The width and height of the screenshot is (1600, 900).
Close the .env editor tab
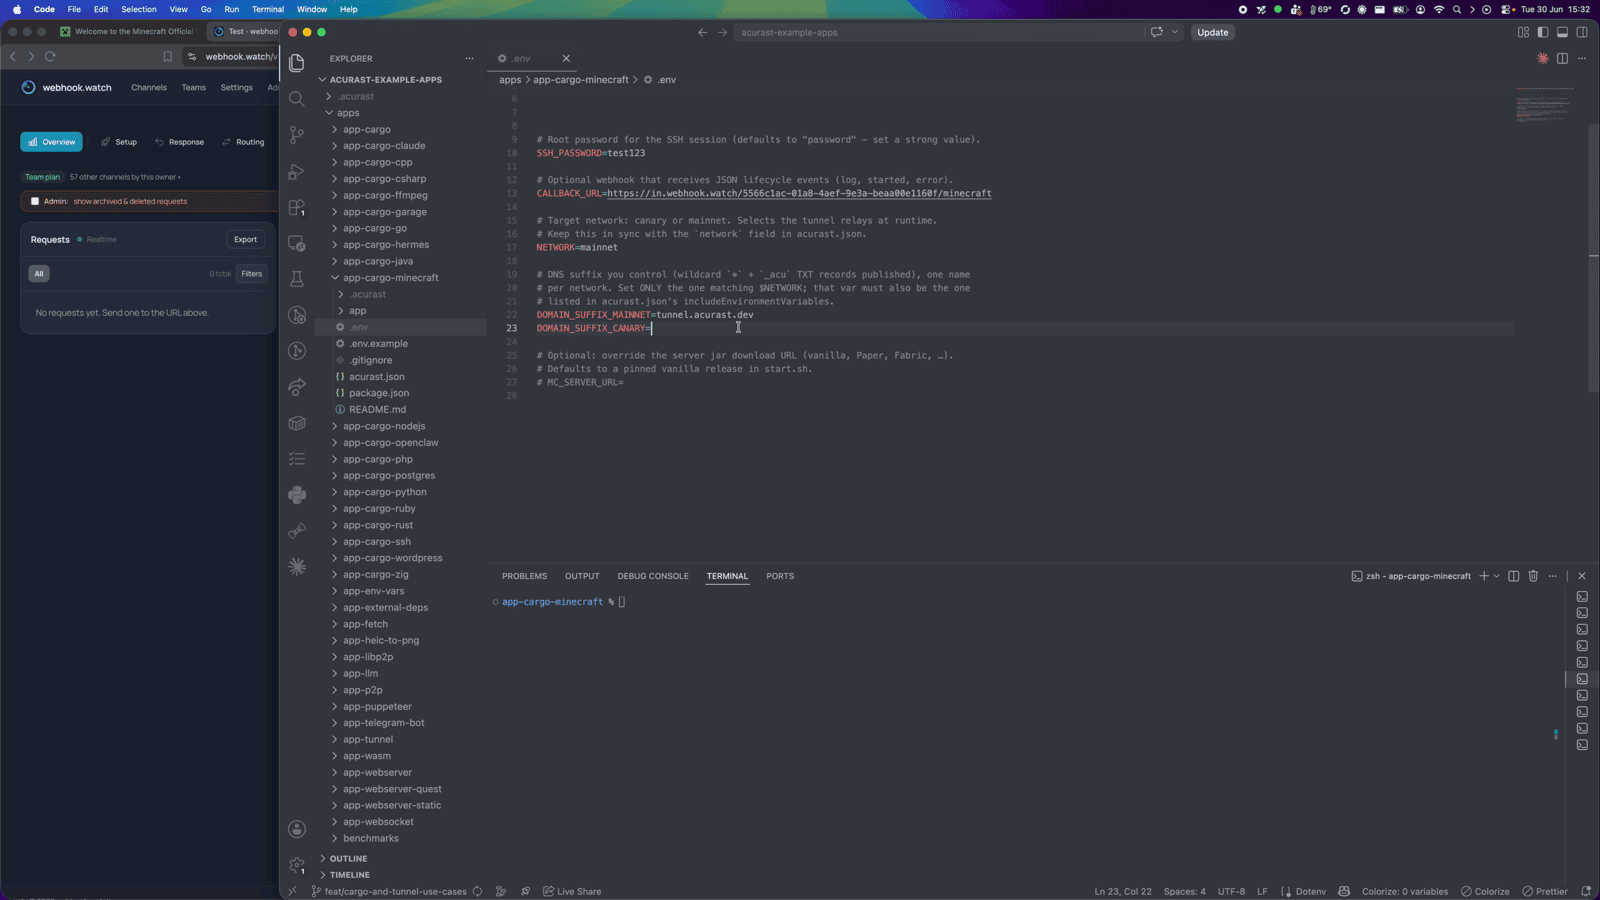click(x=566, y=58)
